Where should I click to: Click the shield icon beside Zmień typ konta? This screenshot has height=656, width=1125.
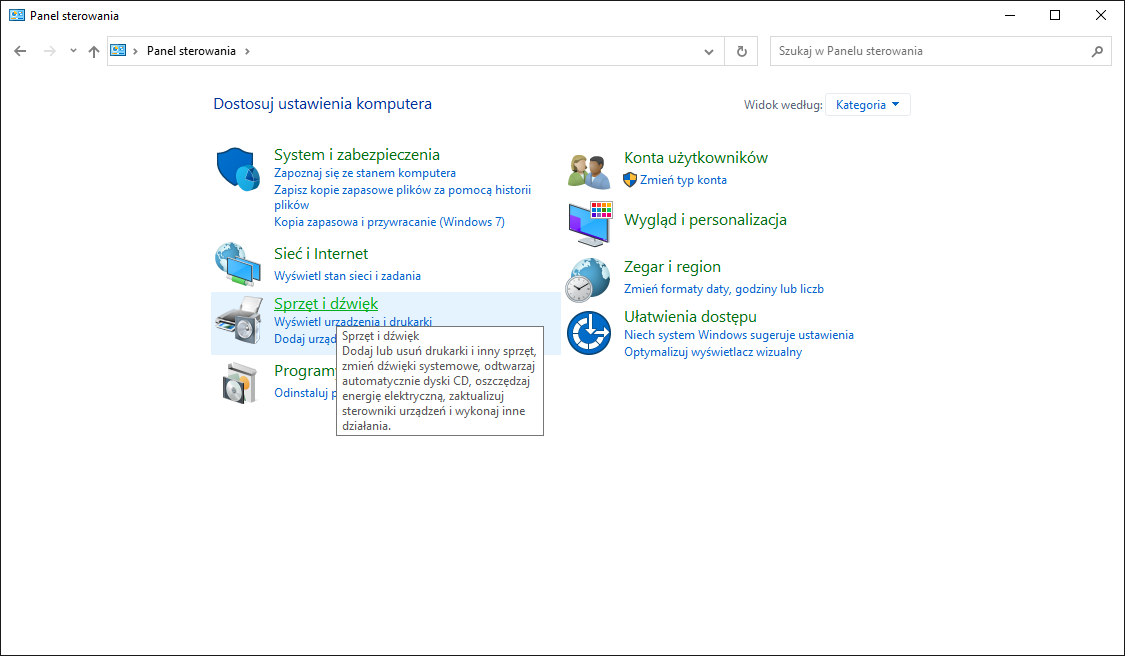coord(630,179)
